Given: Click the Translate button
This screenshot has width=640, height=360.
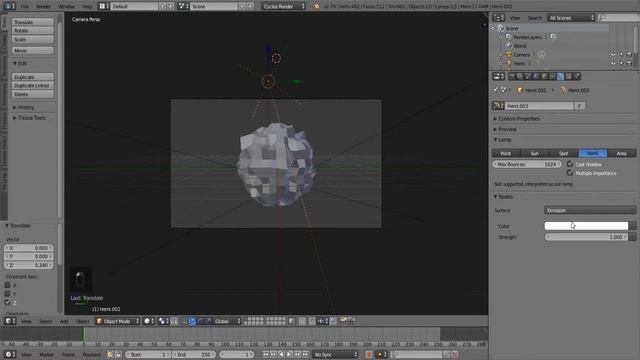Looking at the screenshot, I should (x=33, y=22).
